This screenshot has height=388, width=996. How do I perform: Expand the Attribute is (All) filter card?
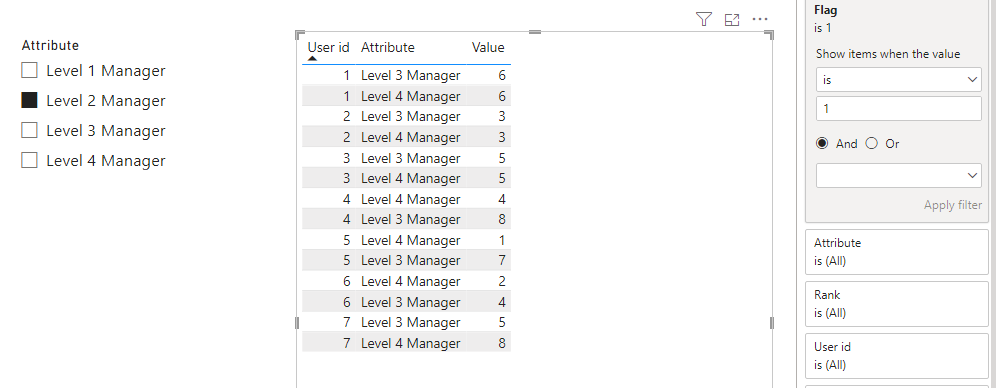897,251
